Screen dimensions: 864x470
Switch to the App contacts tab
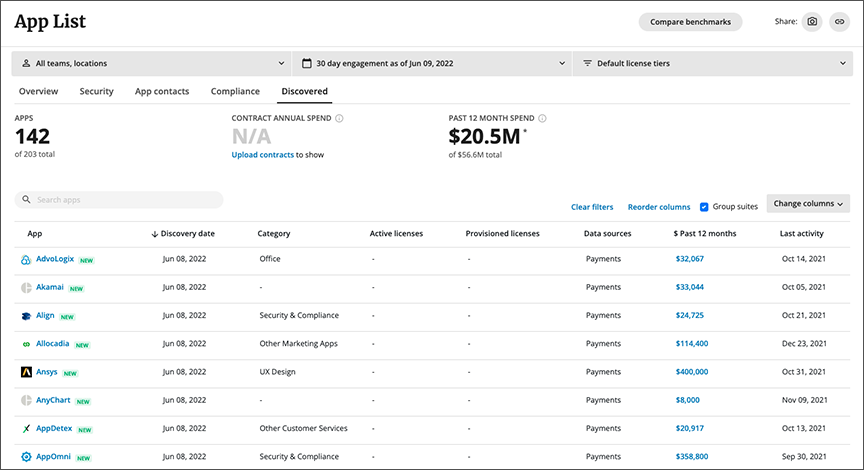coord(162,91)
